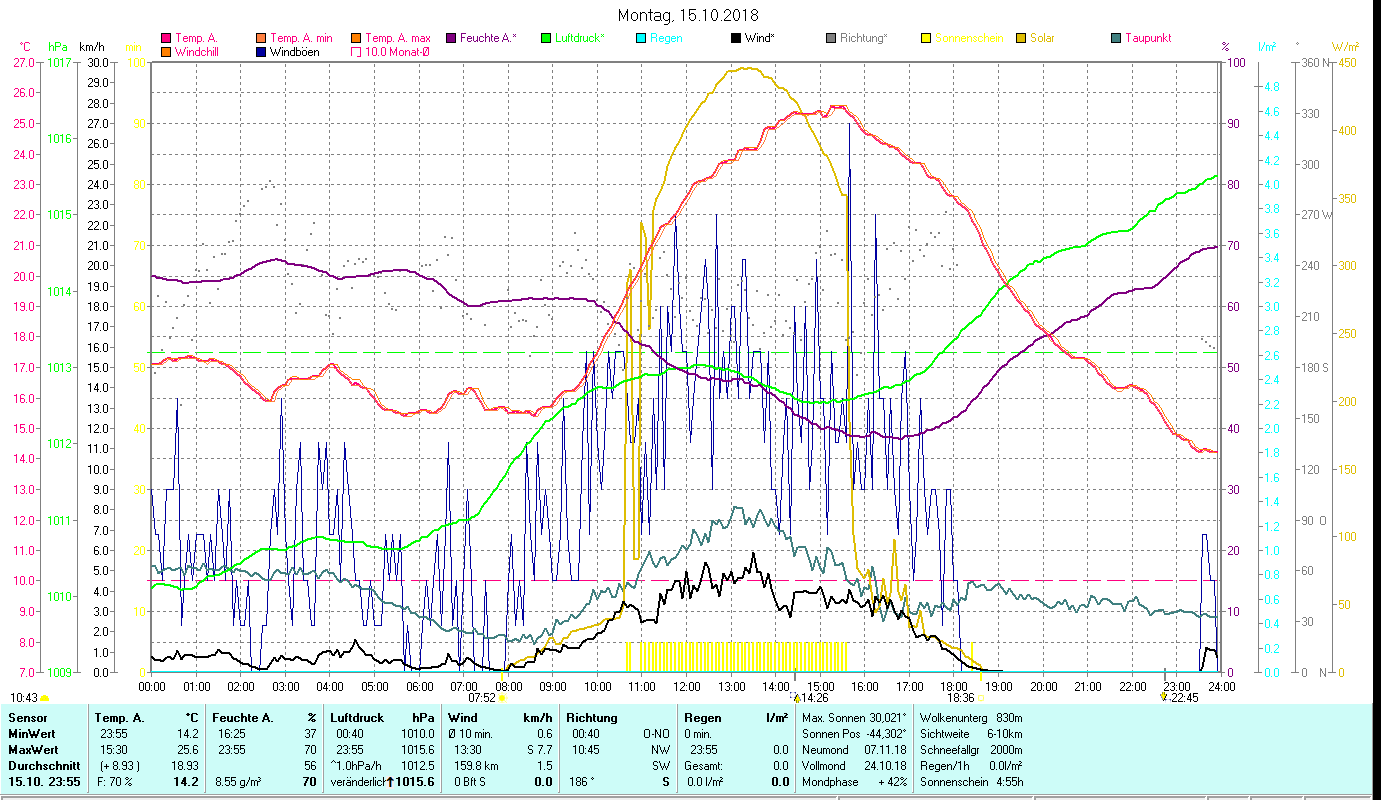This screenshot has height=800, width=1381.
Task: Click the sunset icon at 18:36
Action: pos(979,698)
